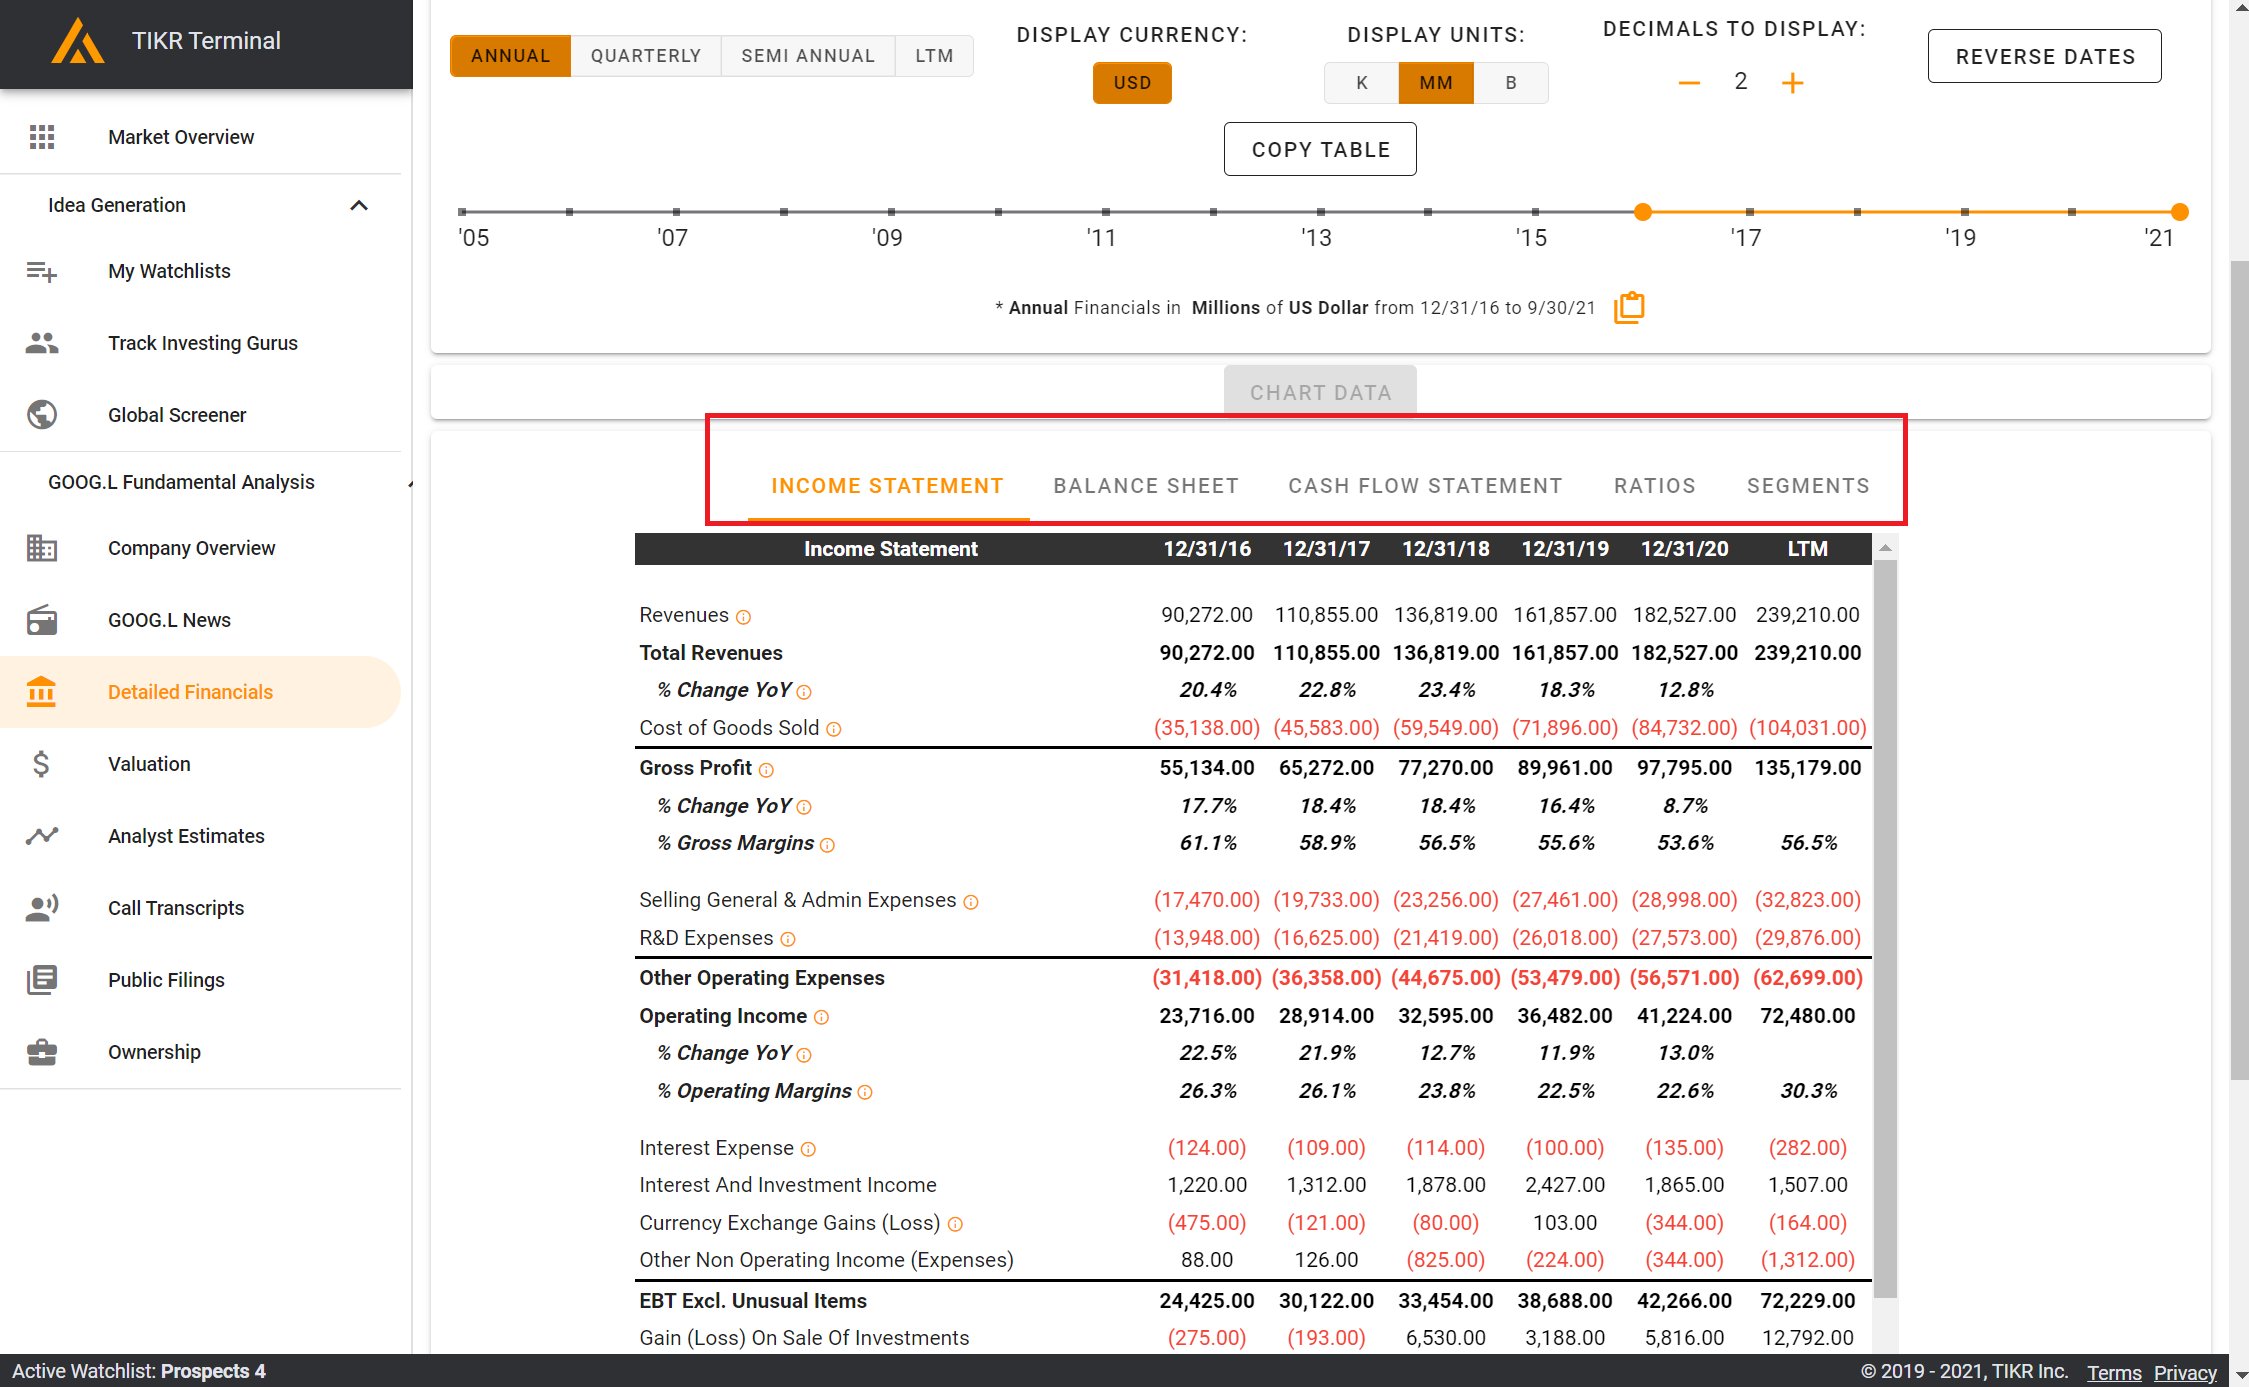Switch period to QUARTERLY

coord(646,56)
